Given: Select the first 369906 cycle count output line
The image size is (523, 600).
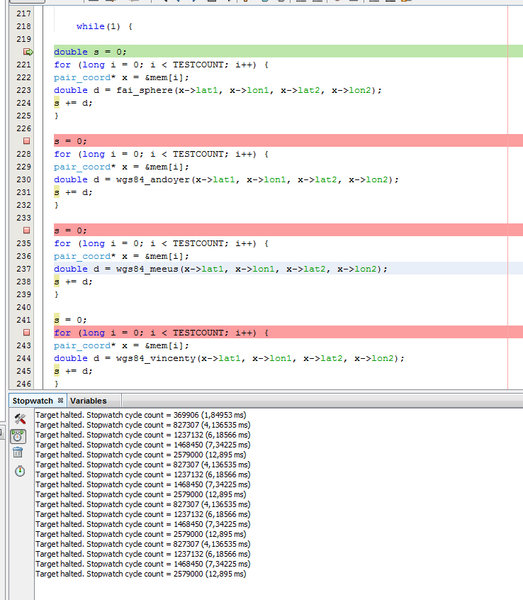Looking at the screenshot, I should (x=141, y=415).
